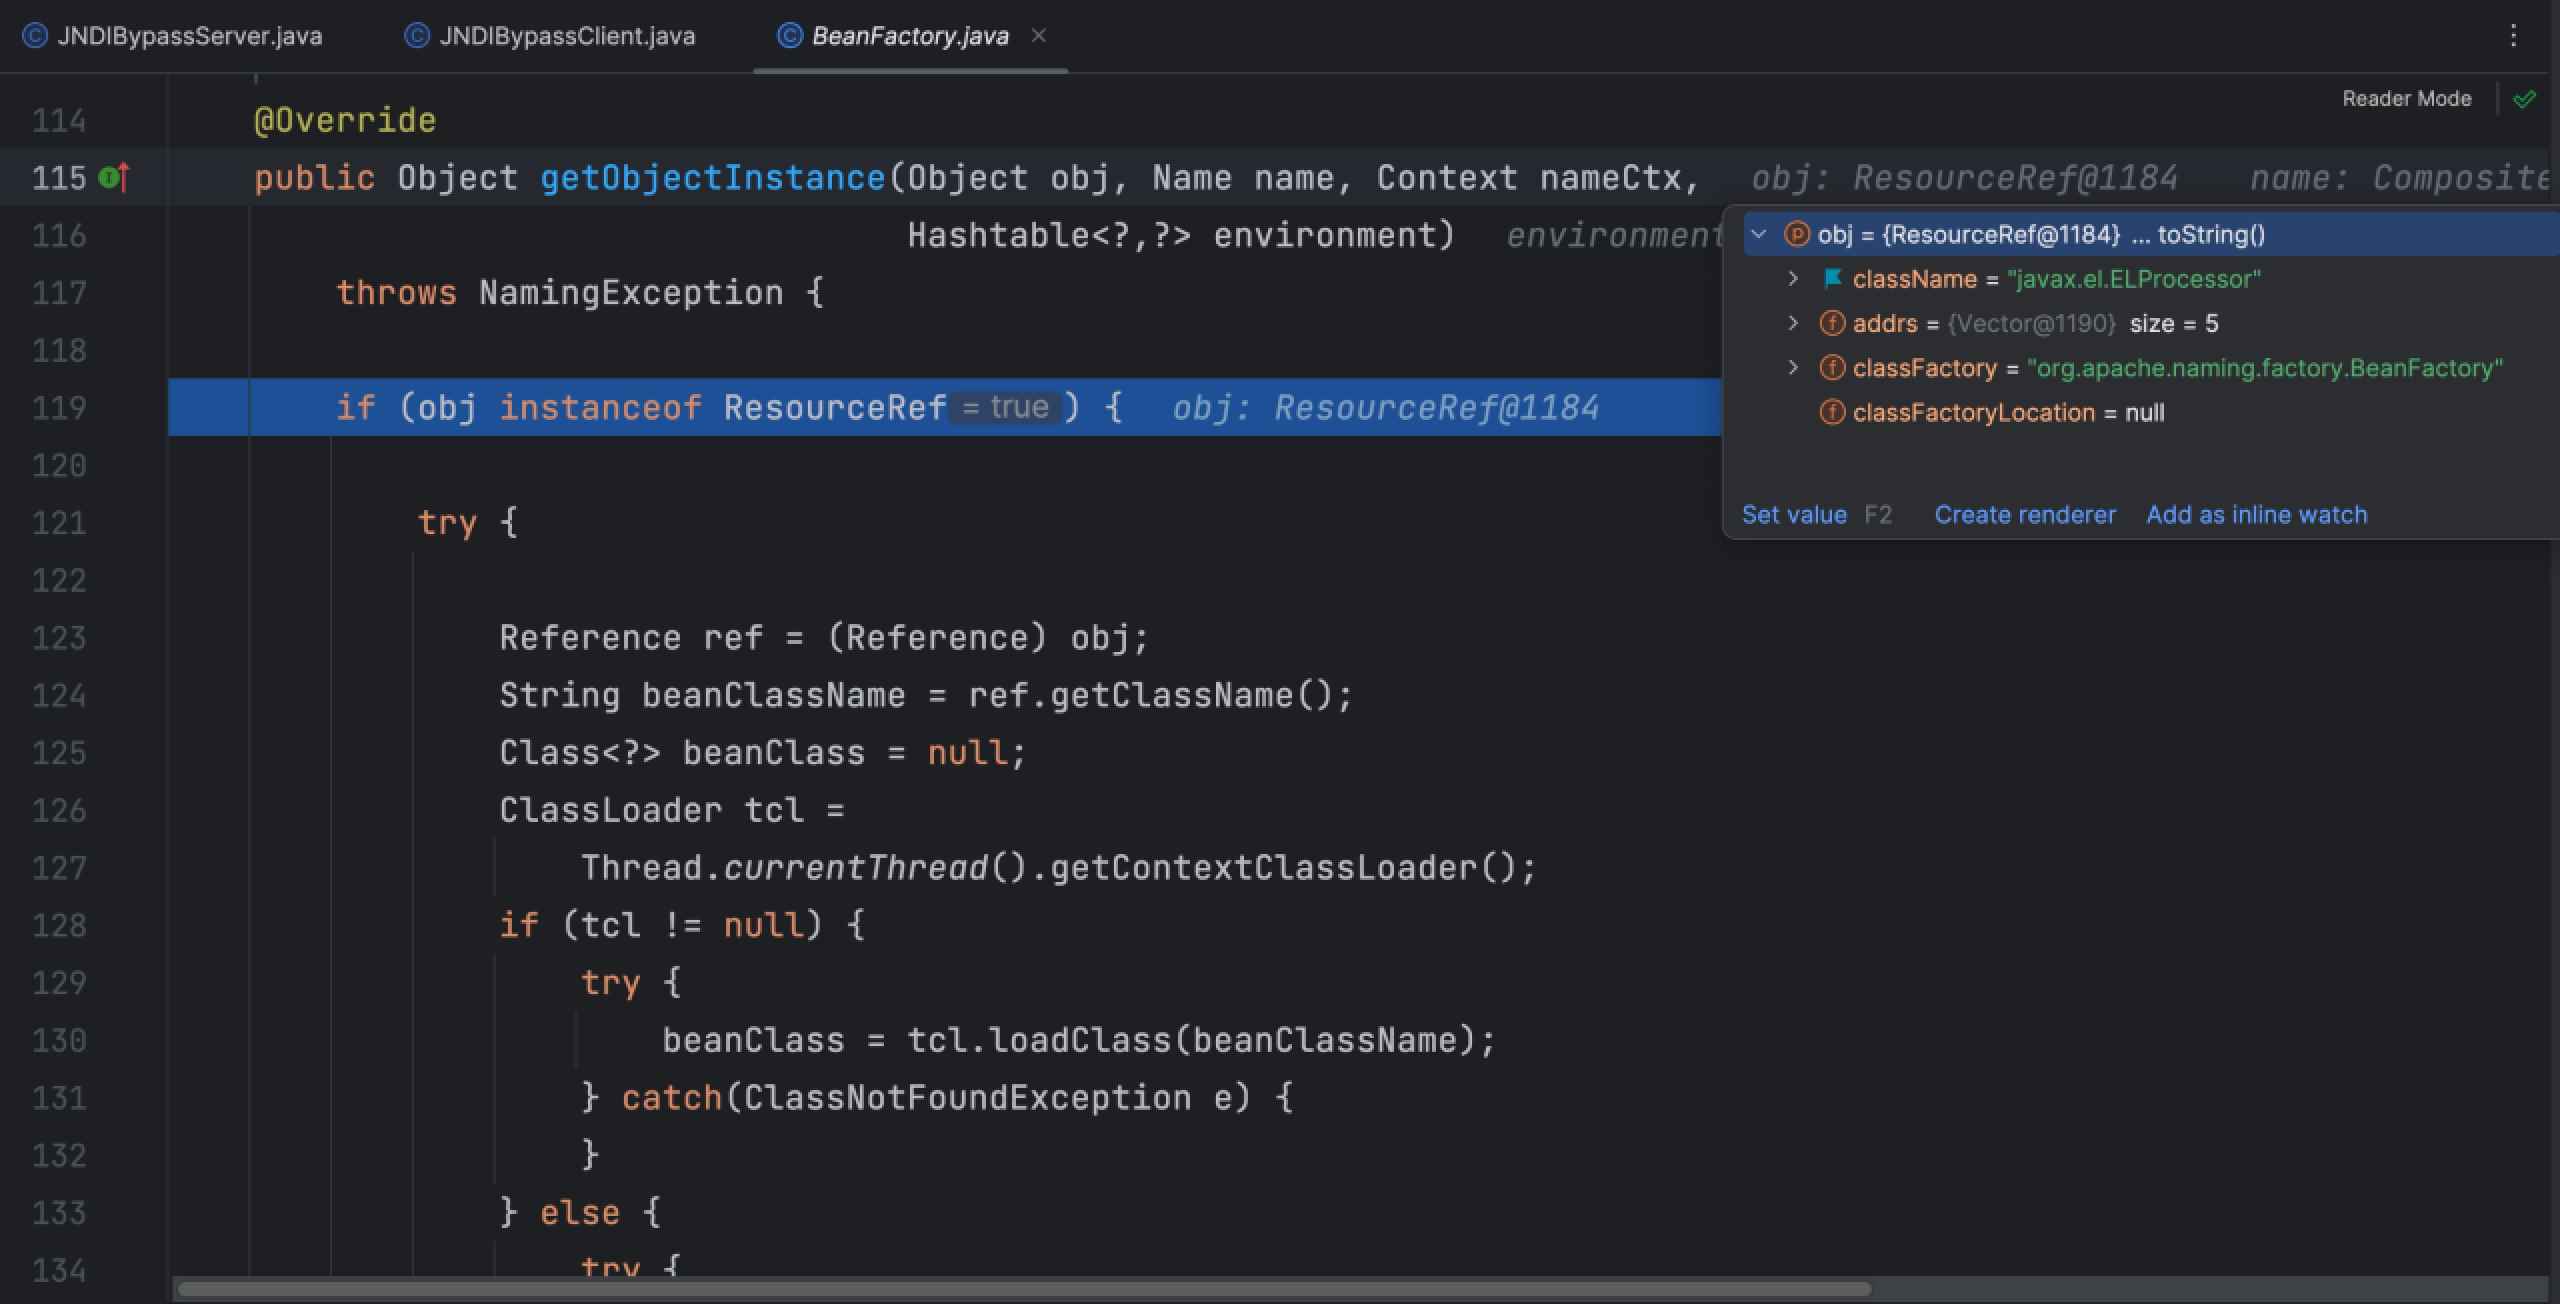Click Set value link

point(1794,515)
